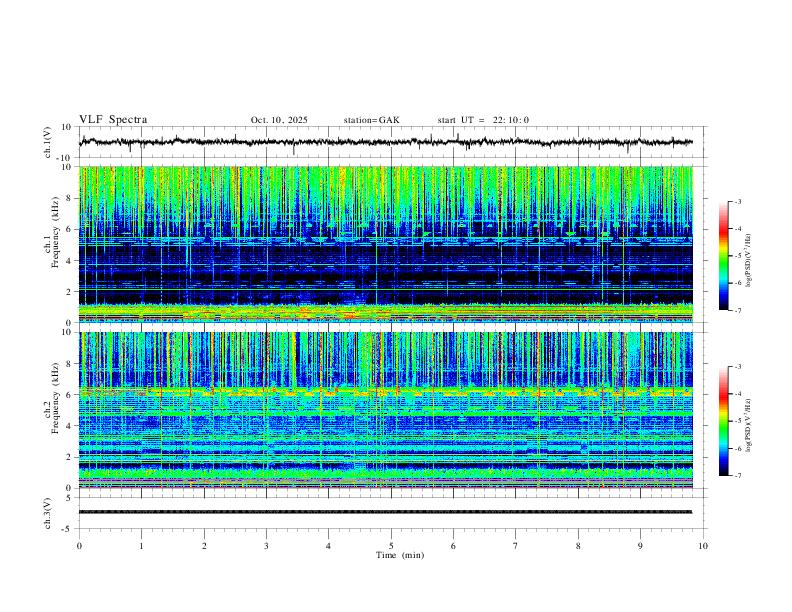
Task: Click the time axis tick label 3
Action: pos(266,546)
